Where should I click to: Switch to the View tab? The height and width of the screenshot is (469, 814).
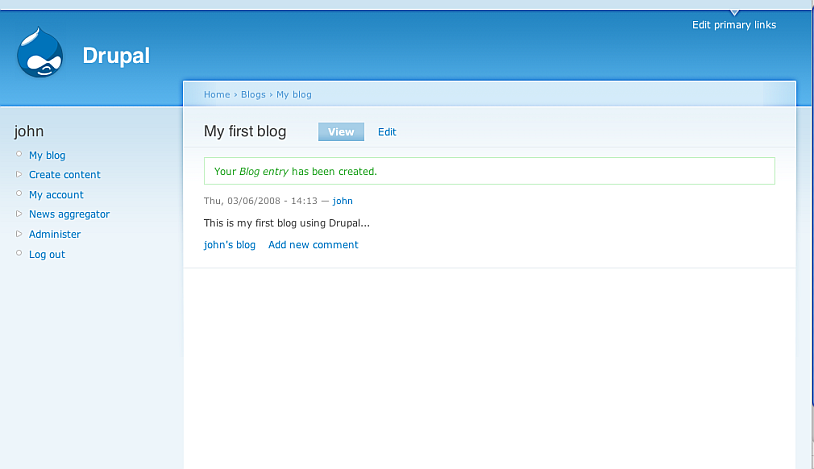(x=341, y=132)
